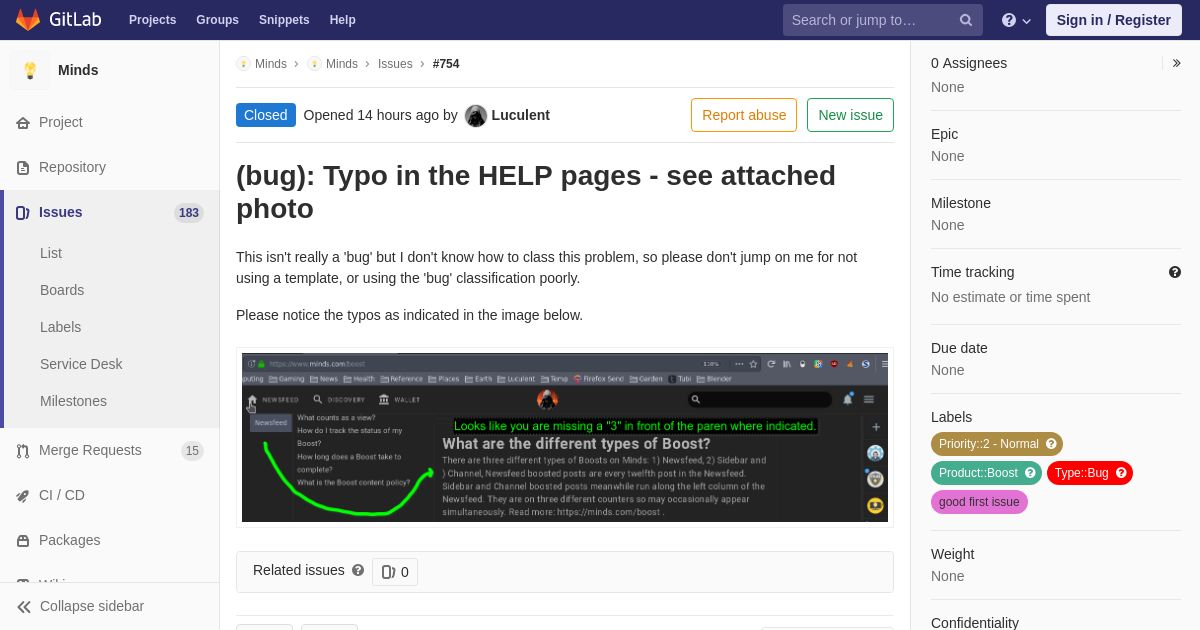Viewport: 1200px width, 630px height.
Task: Open the Help question mark menu
Action: pyautogui.click(x=1016, y=20)
